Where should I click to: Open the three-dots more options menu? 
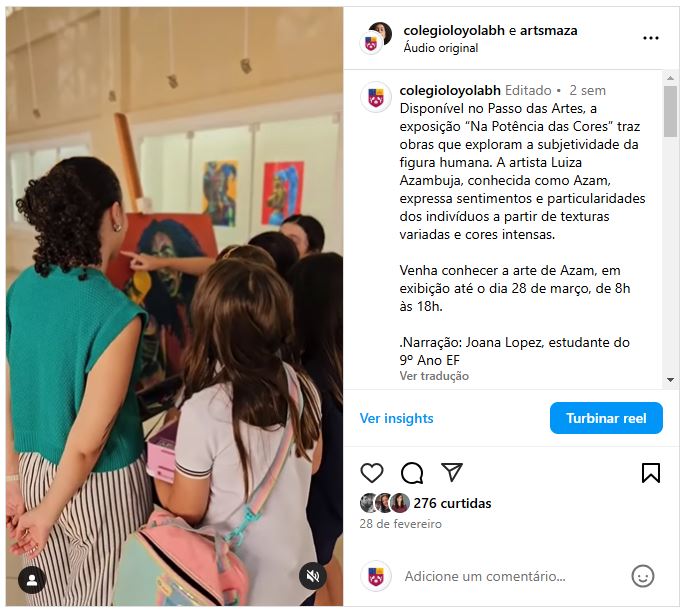coord(651,38)
